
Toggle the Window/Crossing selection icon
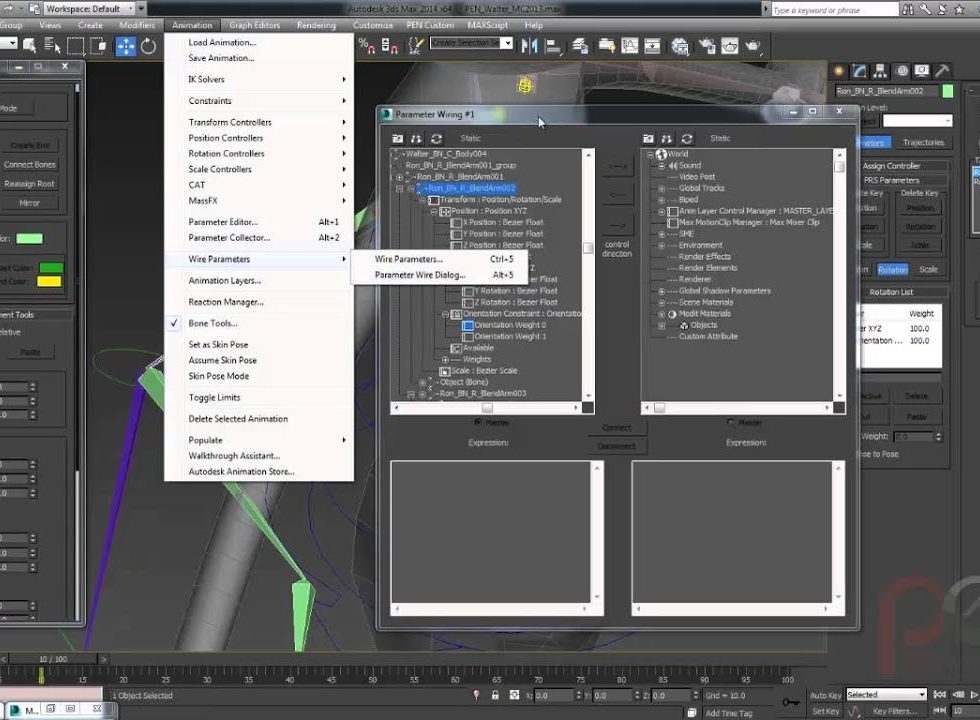click(99, 46)
